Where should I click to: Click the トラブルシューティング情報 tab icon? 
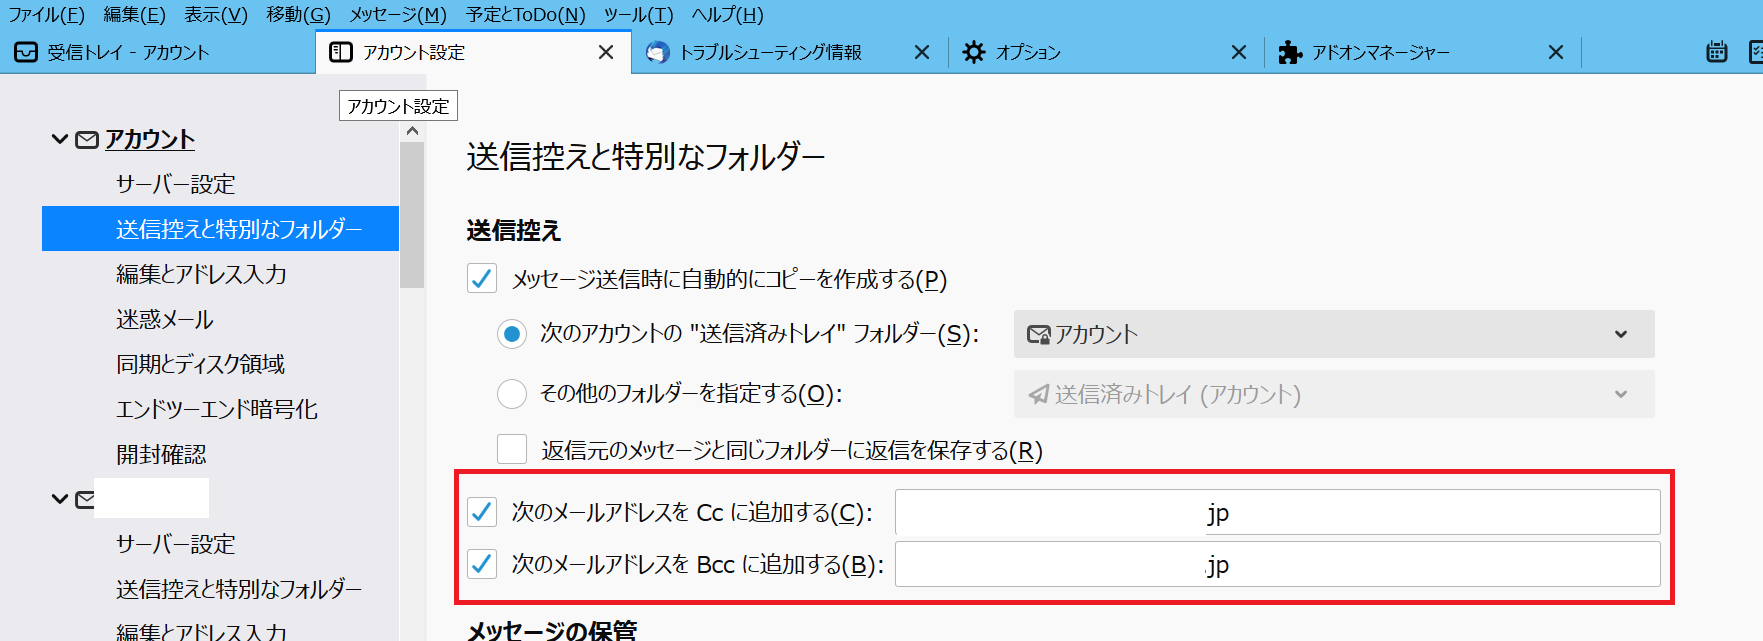[x=657, y=52]
